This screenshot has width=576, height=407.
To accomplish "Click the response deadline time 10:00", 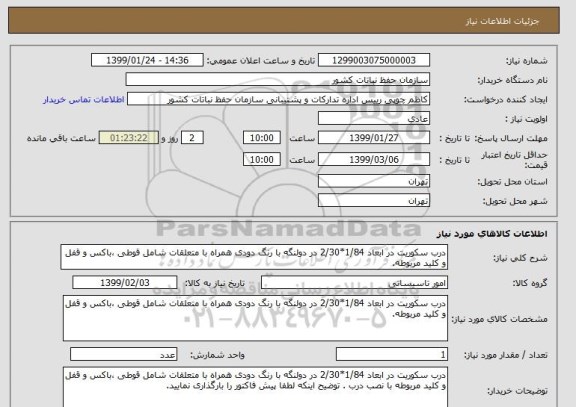I will pyautogui.click(x=262, y=138).
